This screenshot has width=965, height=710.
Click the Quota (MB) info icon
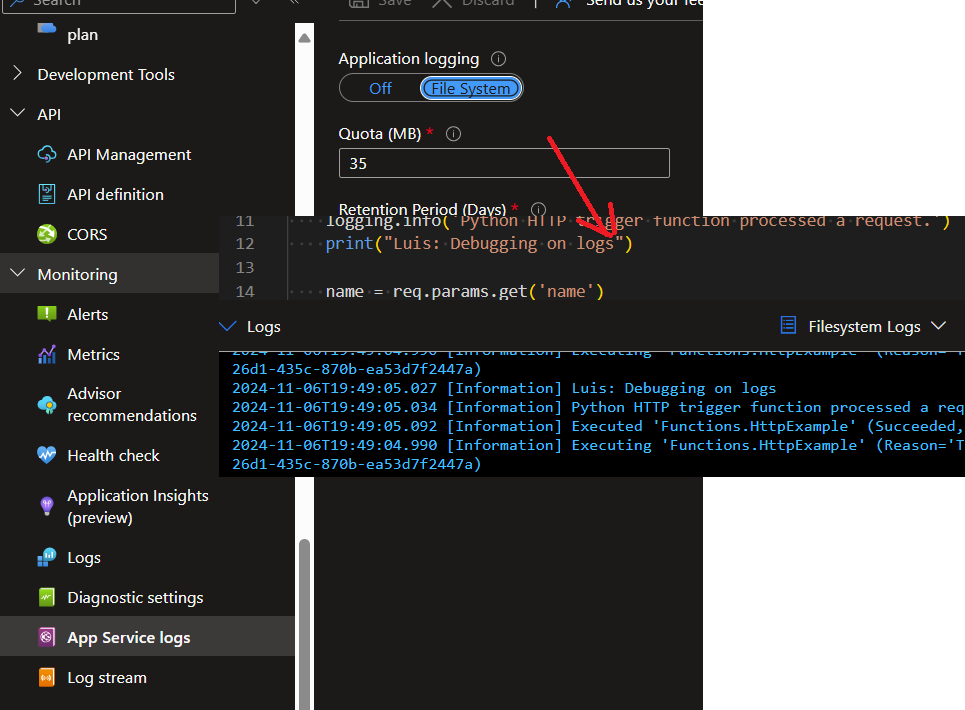[454, 134]
